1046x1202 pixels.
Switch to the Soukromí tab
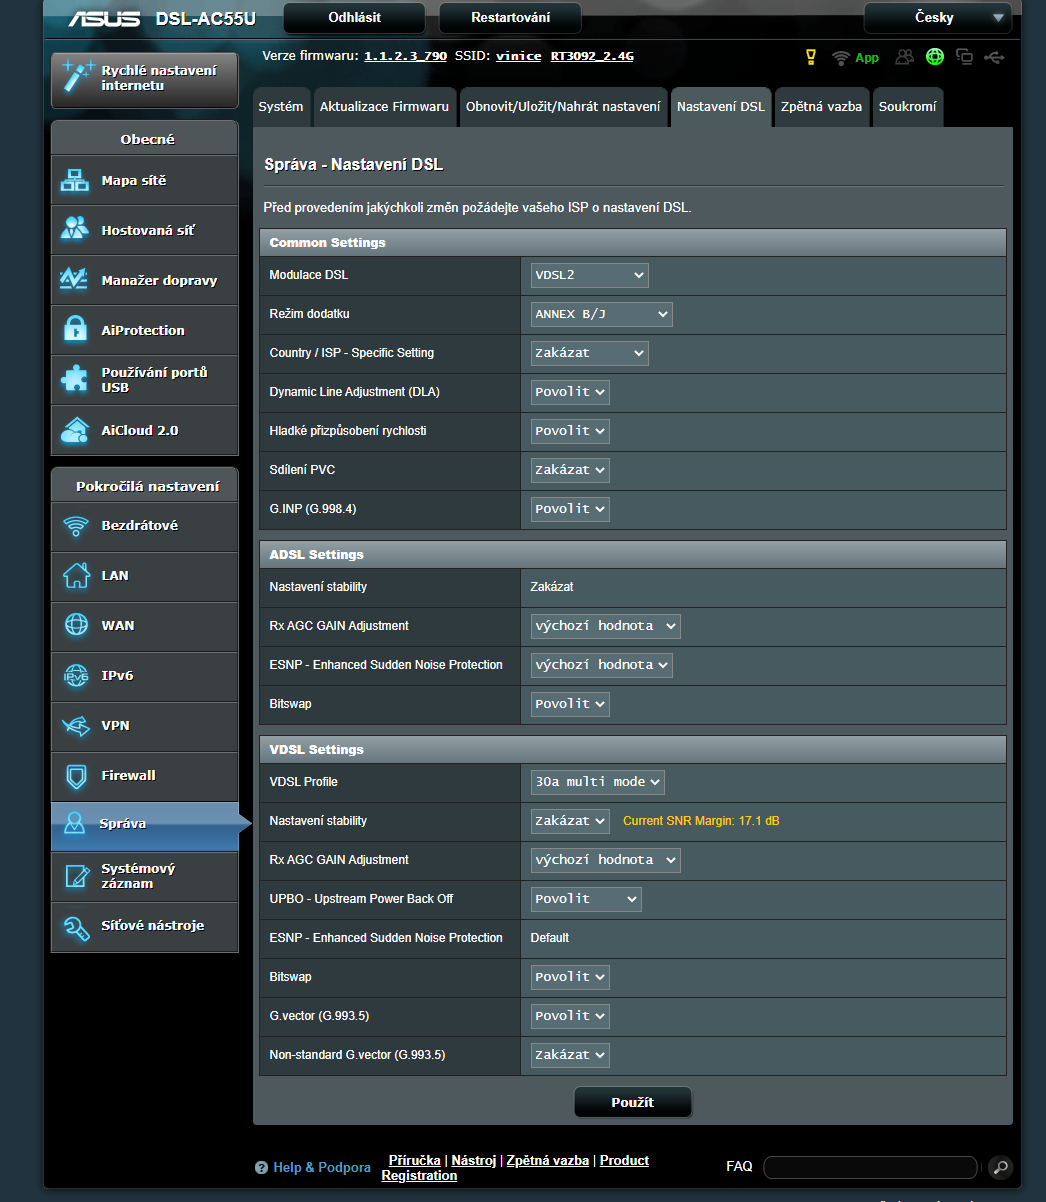(907, 107)
